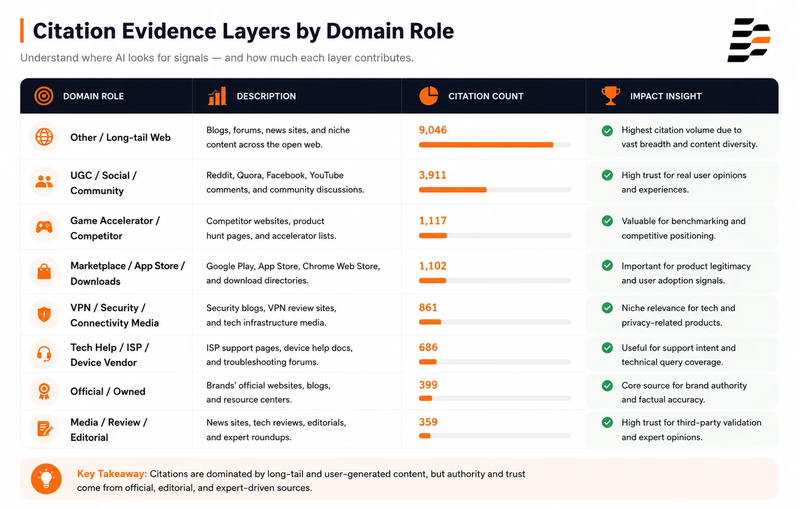The image size is (800, 509).
Task: Click the bar chart icon beside Description
Action: coord(217,95)
